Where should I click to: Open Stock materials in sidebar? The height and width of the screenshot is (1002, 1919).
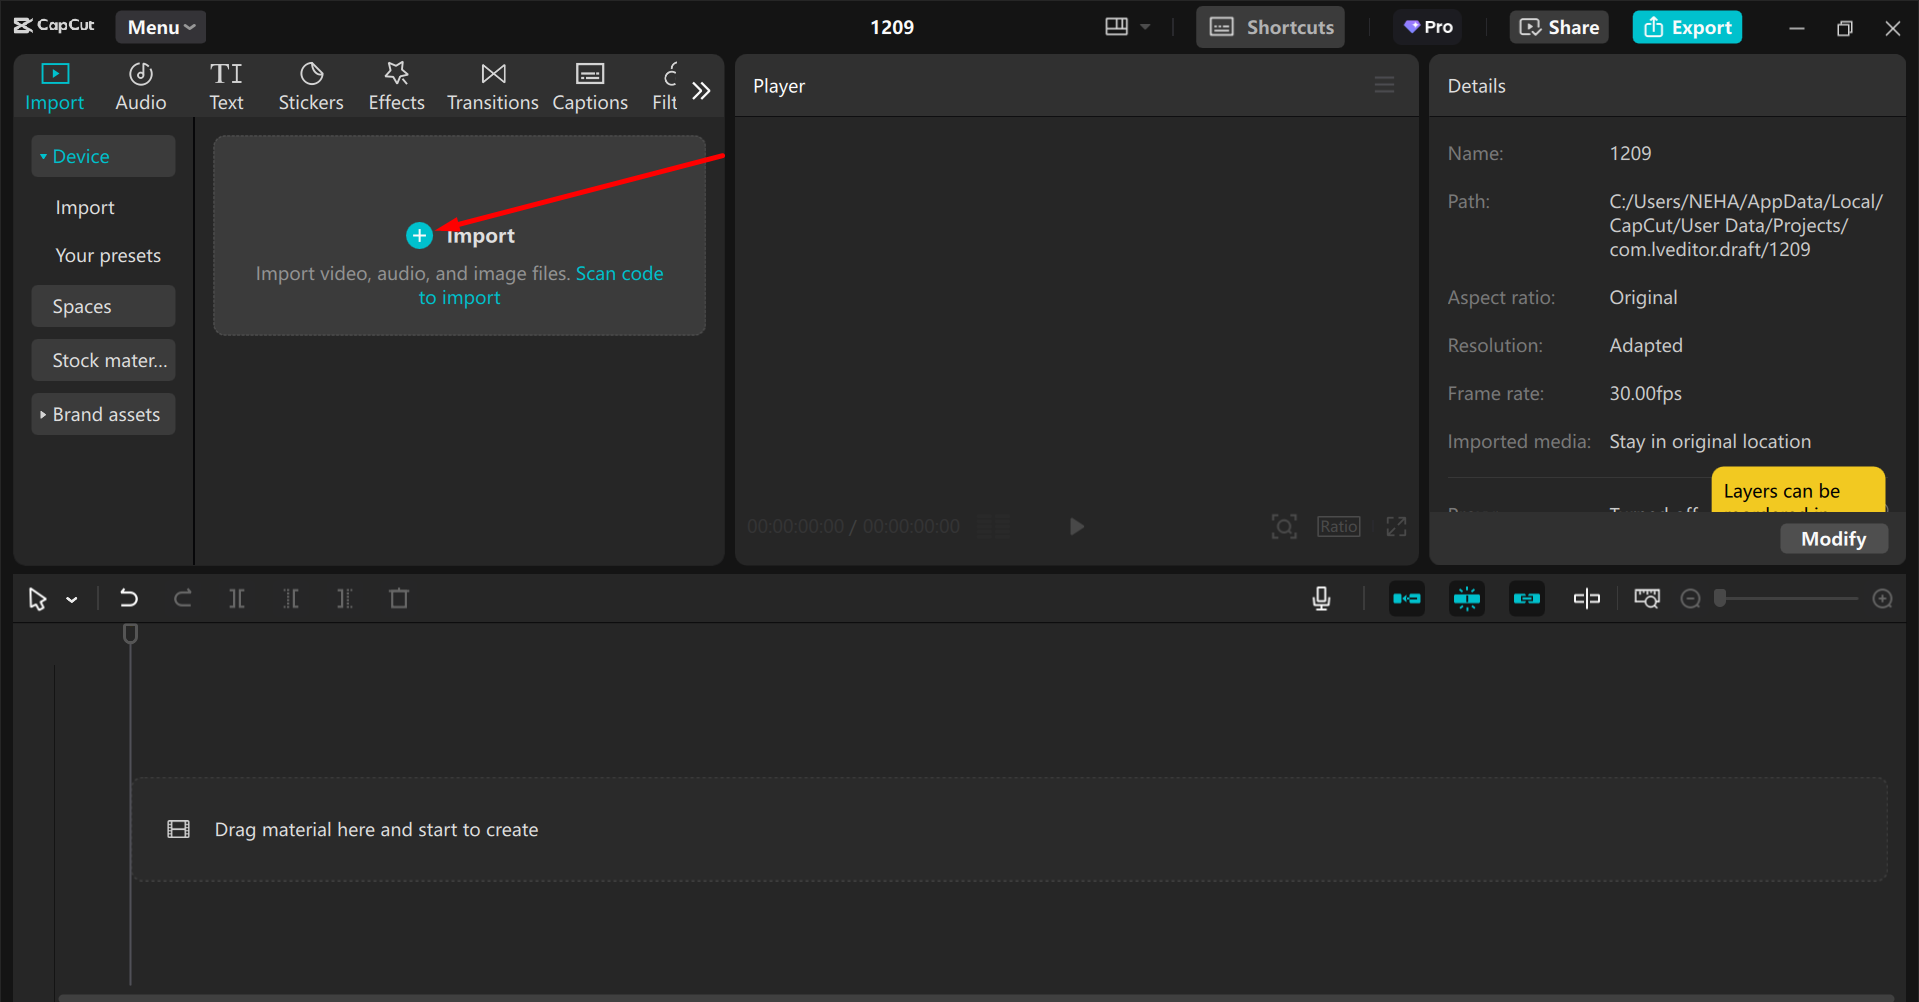103,360
